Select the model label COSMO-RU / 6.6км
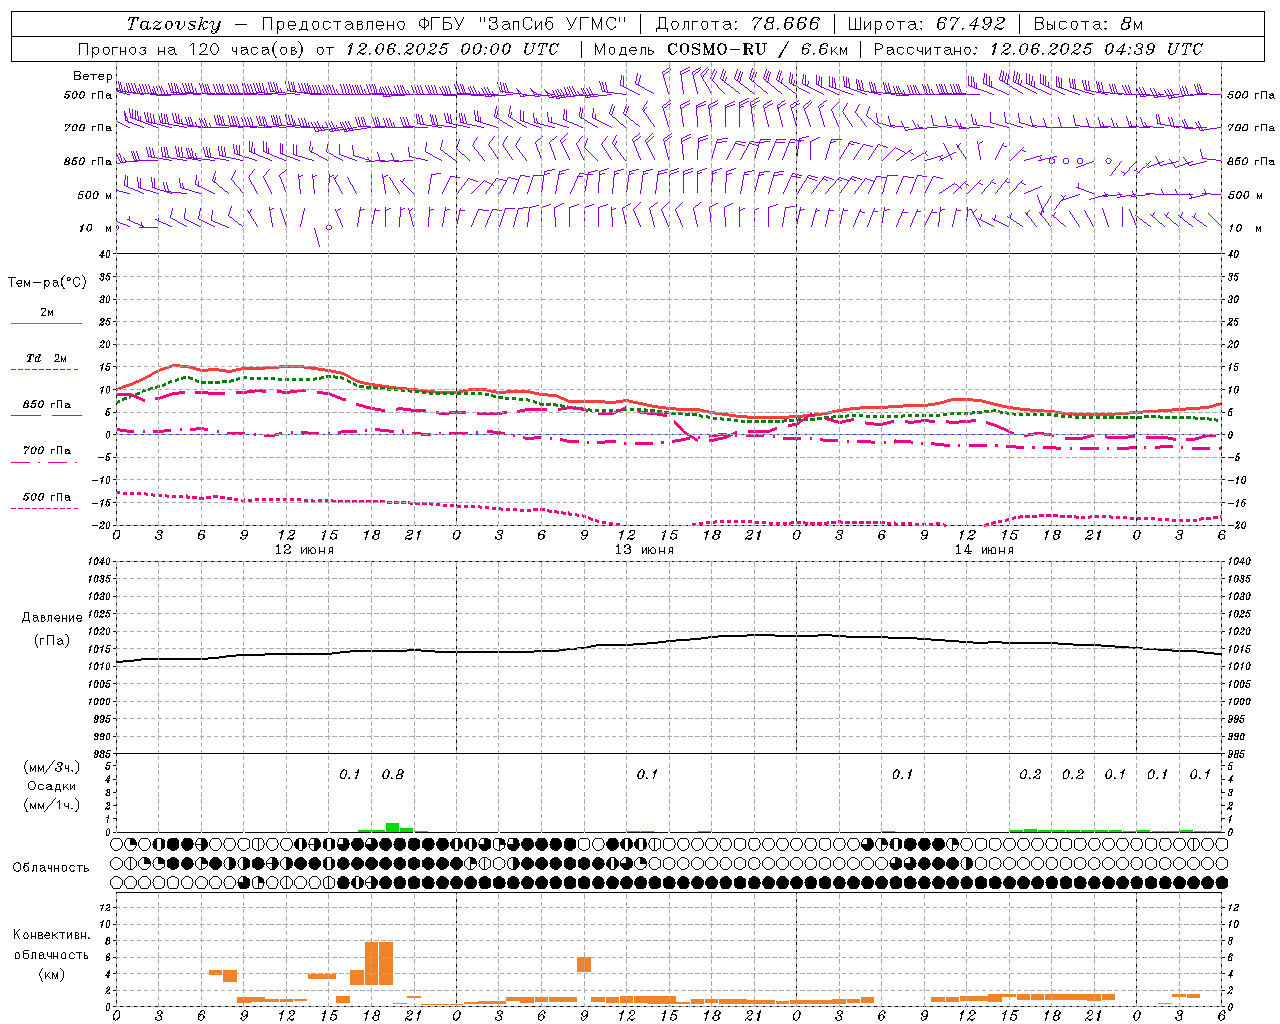Screen dimensions: 1280x1024 coord(758,49)
